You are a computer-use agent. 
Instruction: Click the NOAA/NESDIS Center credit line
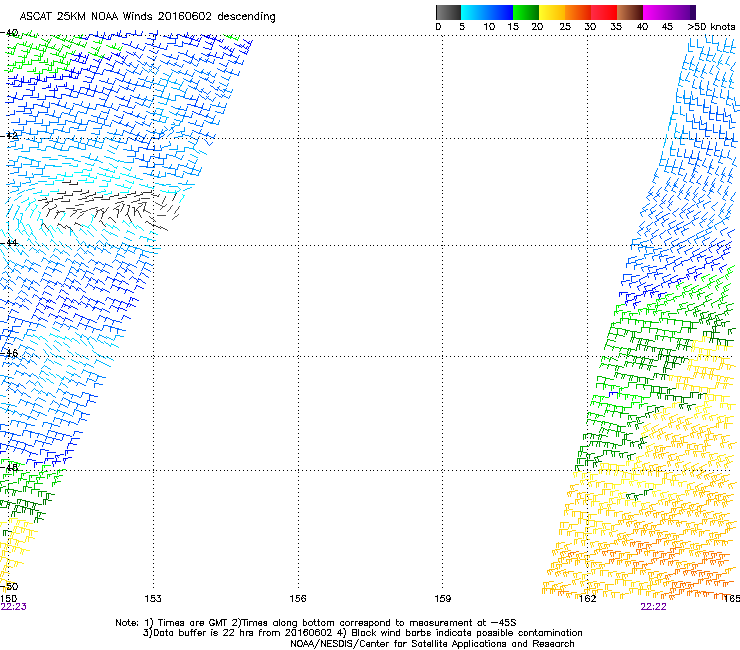point(432,644)
